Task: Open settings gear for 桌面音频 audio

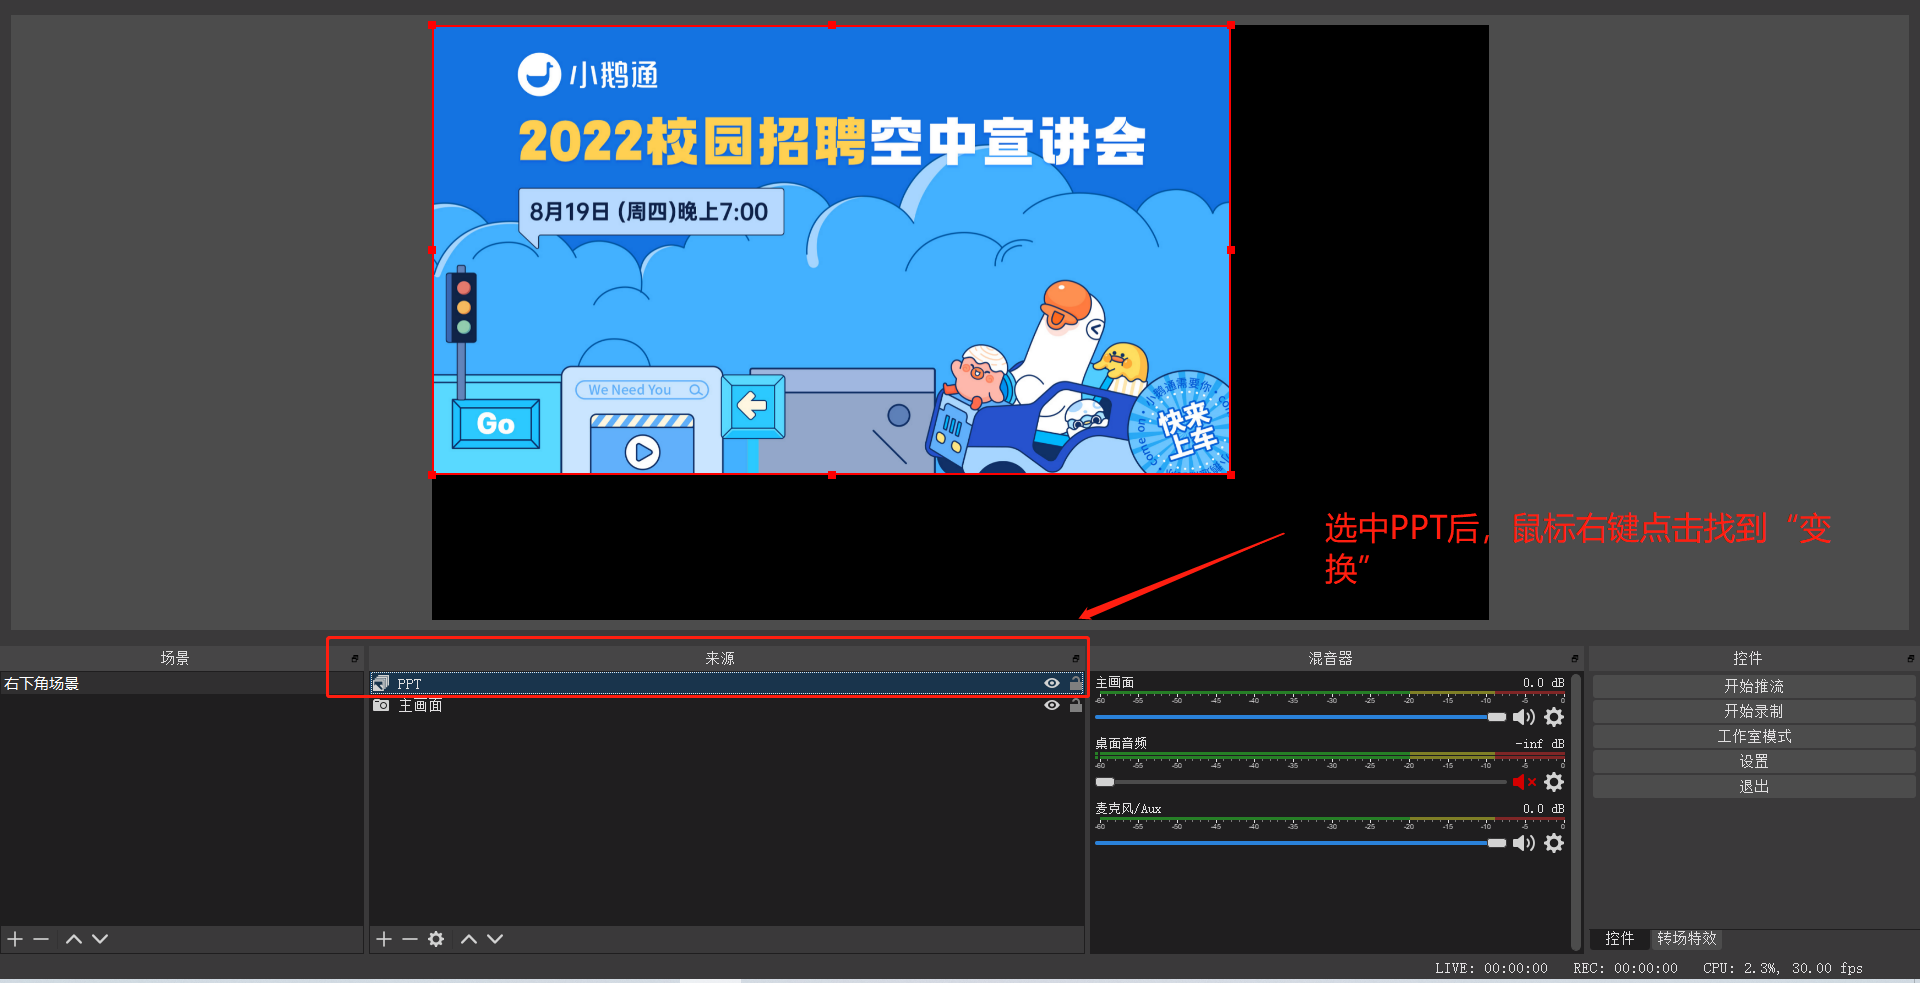Action: pyautogui.click(x=1554, y=782)
